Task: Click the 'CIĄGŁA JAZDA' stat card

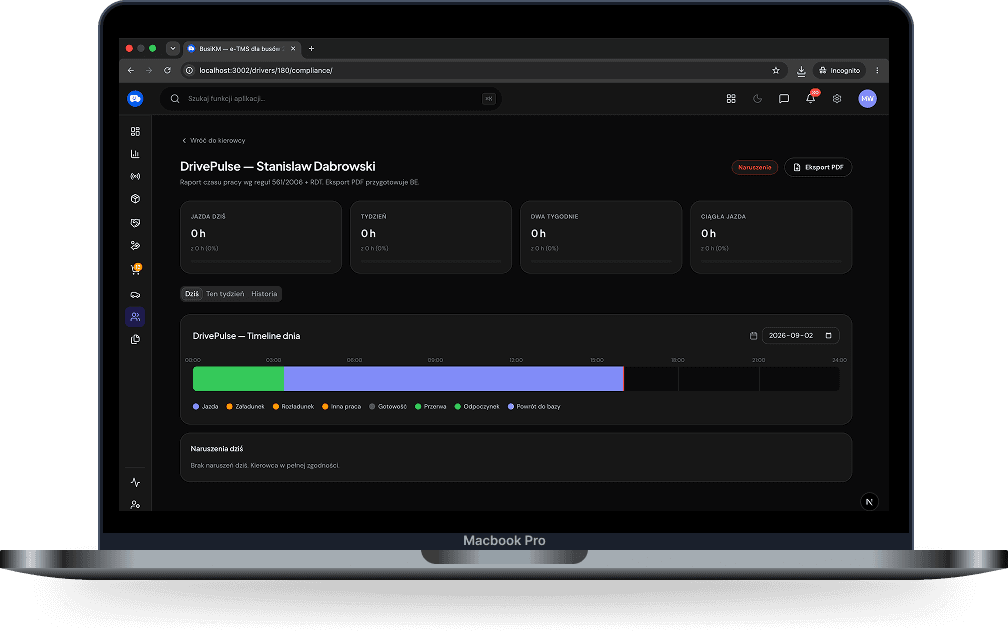Action: (771, 237)
